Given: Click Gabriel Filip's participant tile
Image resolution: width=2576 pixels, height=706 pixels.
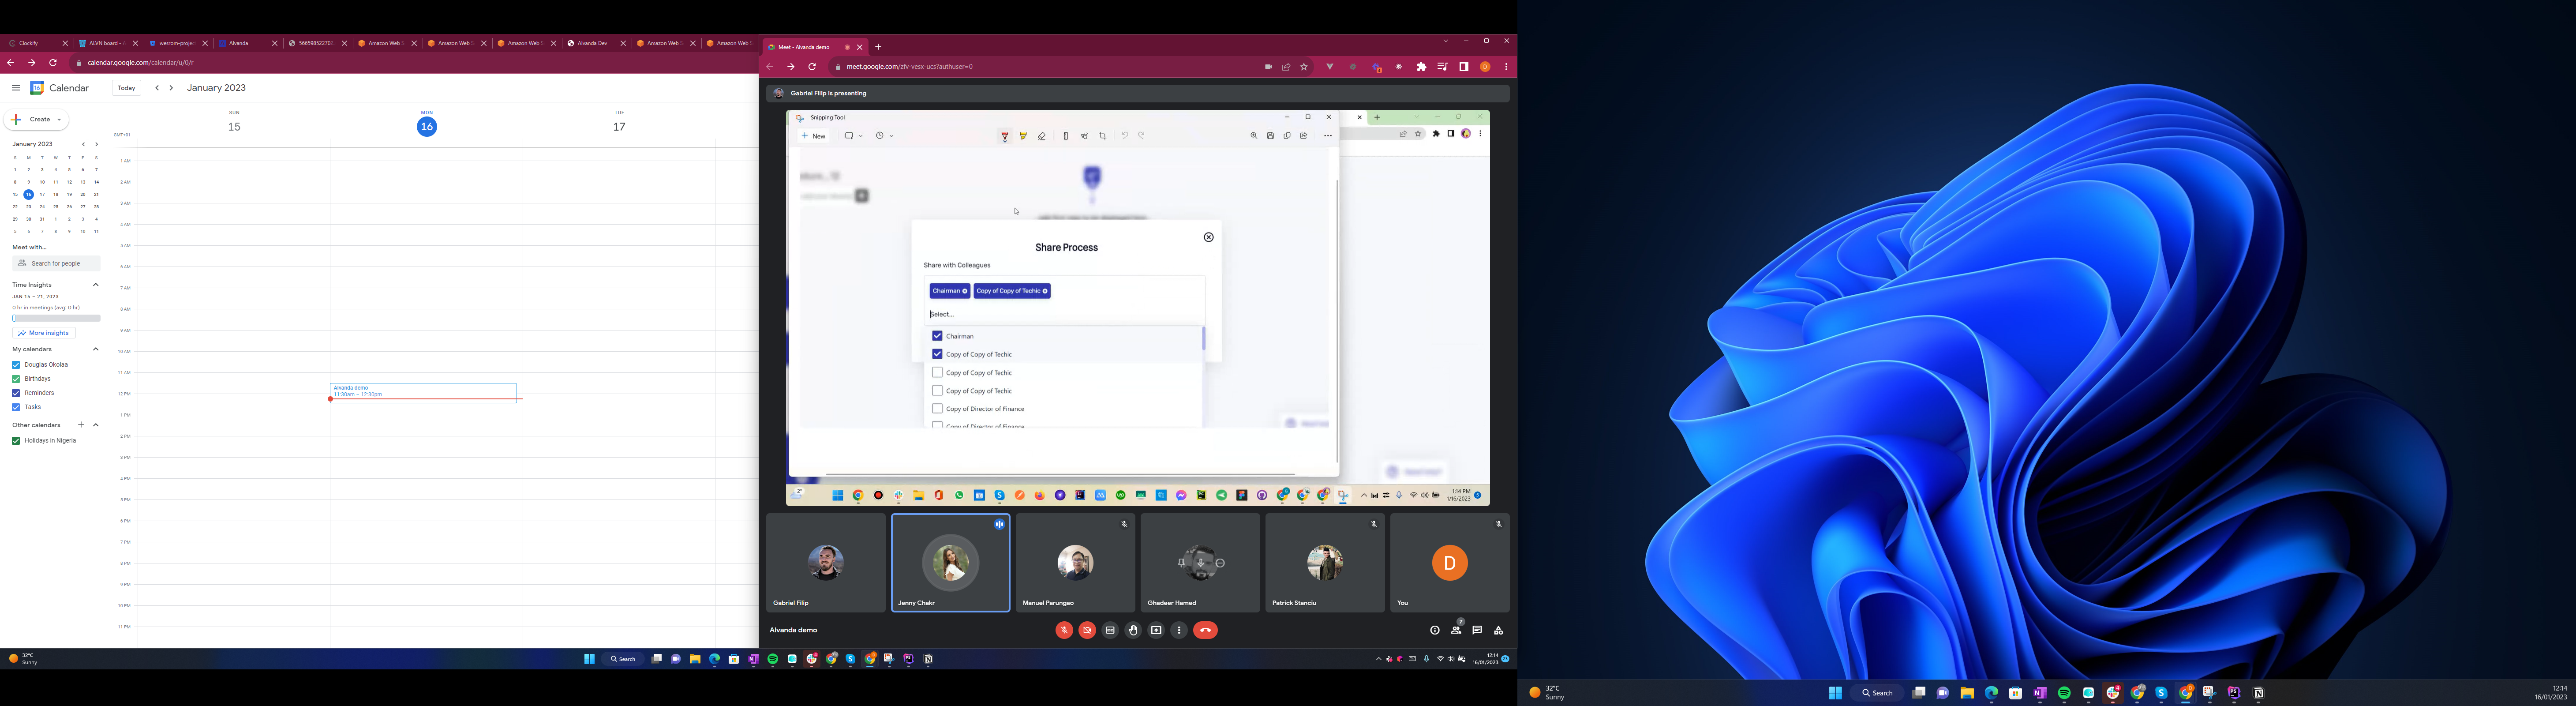Looking at the screenshot, I should coord(826,563).
